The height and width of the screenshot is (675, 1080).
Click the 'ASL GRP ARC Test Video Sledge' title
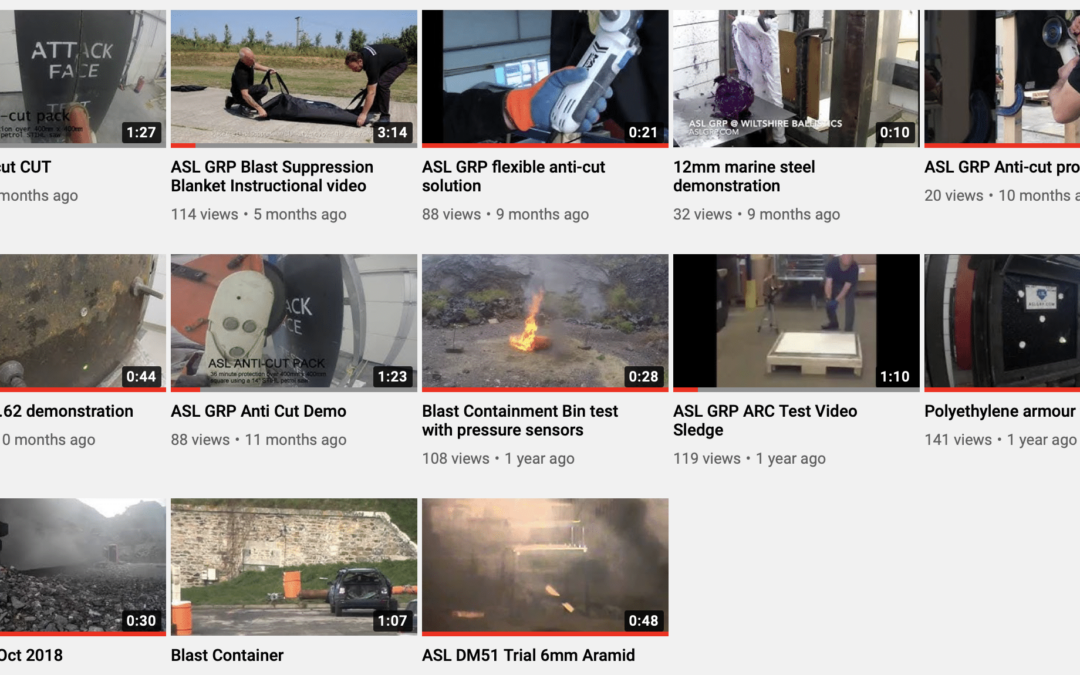(x=765, y=420)
